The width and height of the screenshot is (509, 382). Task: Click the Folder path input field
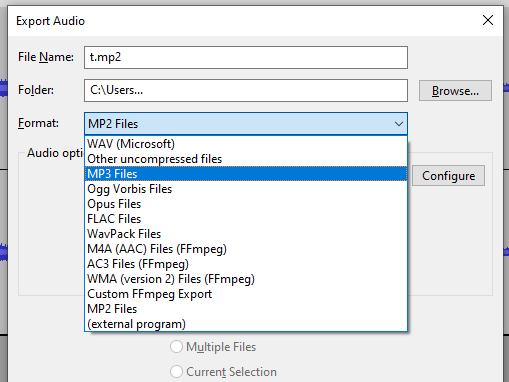246,90
